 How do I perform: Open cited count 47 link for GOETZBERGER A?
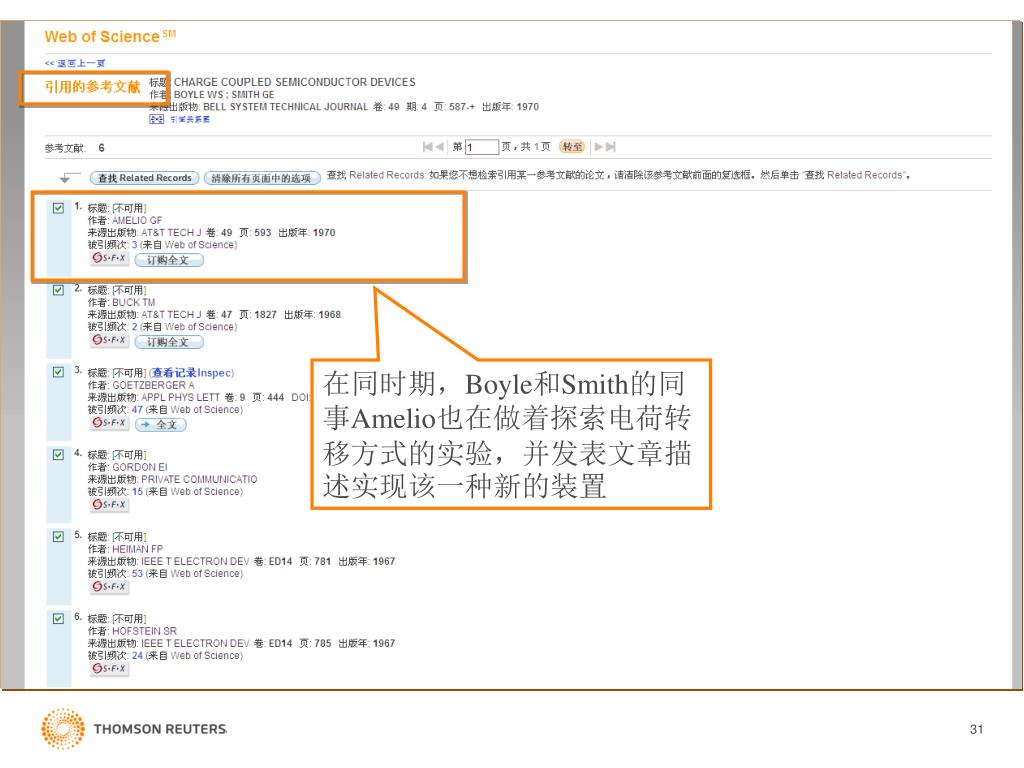point(137,410)
